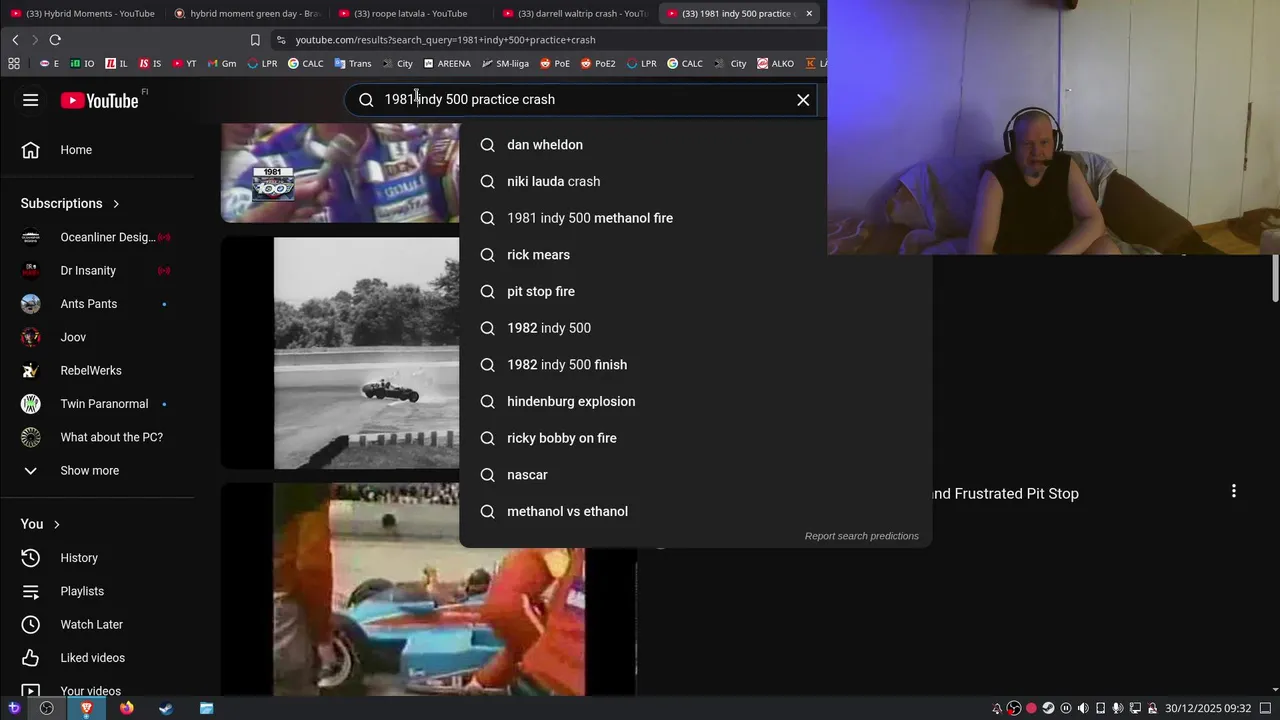
Task: Switch to roope latvala YouTube tab
Action: tap(410, 13)
